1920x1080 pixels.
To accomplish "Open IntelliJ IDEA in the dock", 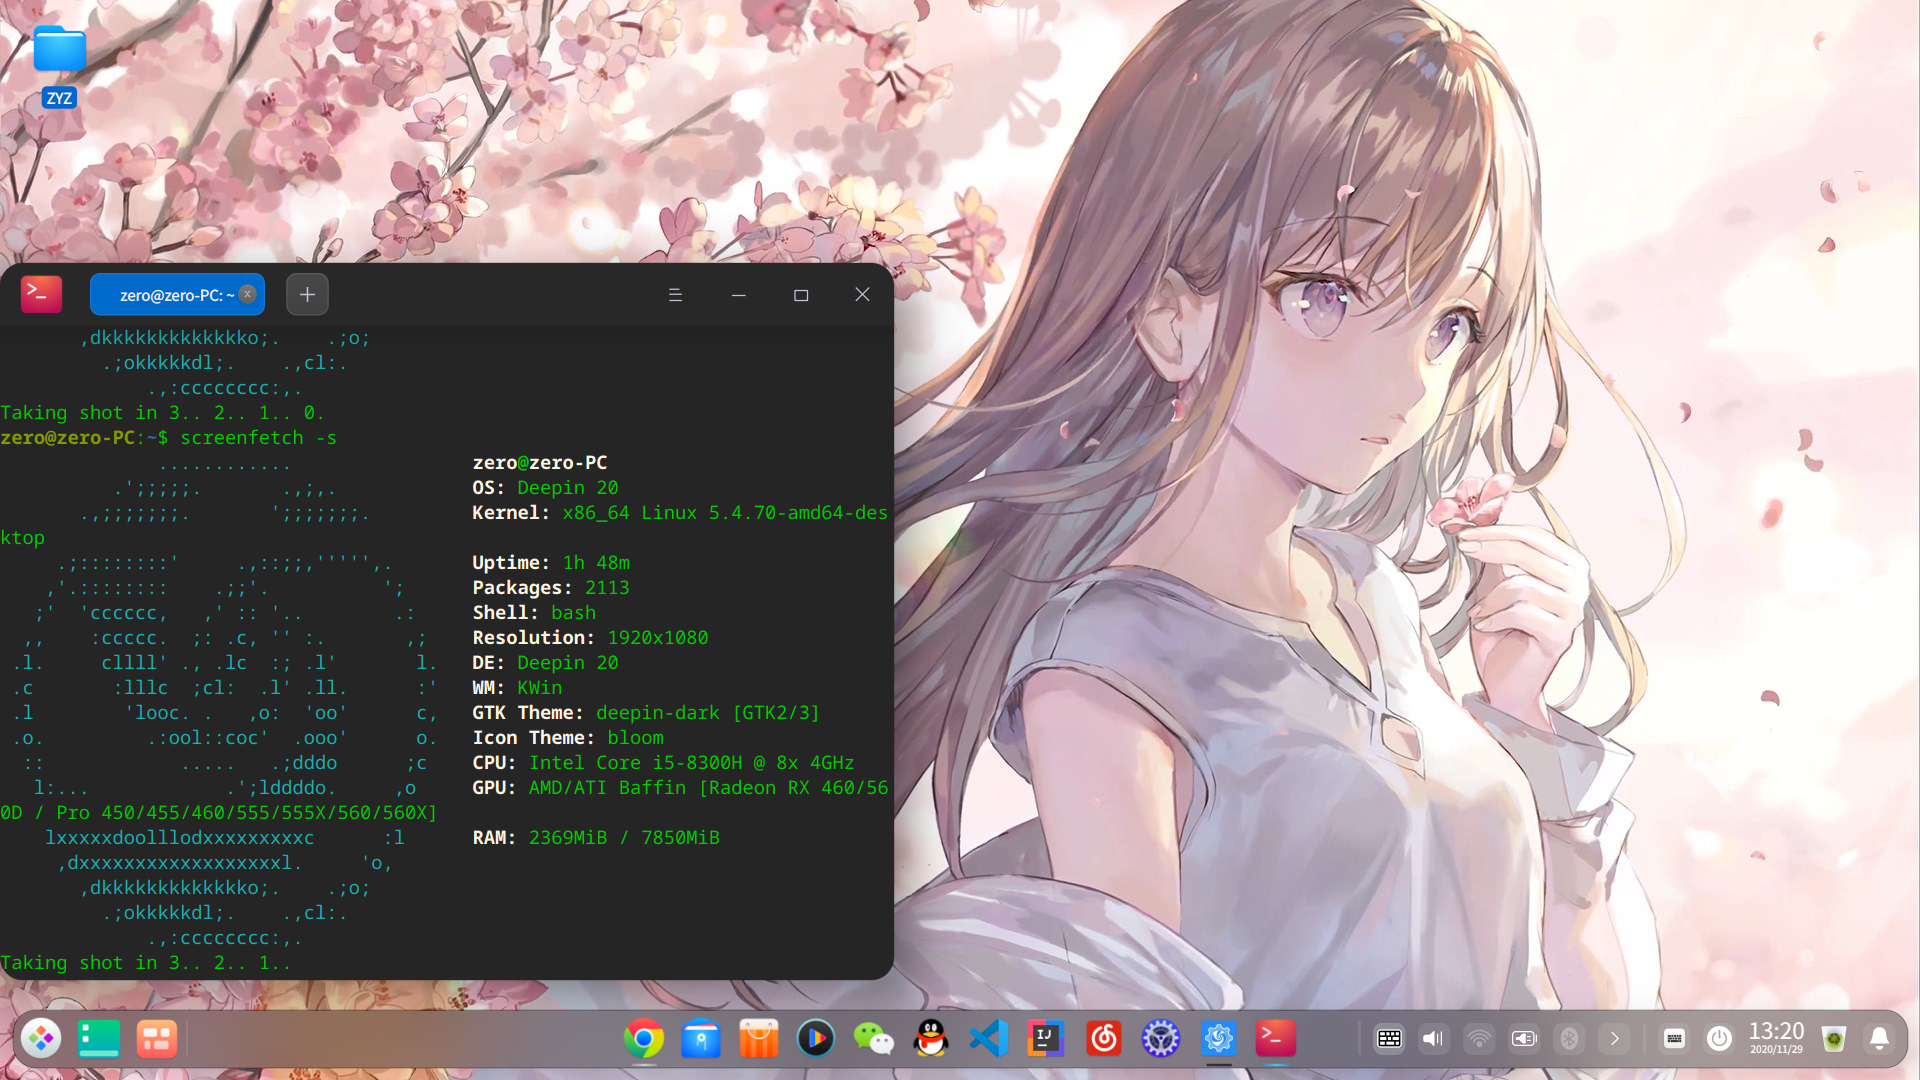I will tap(1045, 1039).
